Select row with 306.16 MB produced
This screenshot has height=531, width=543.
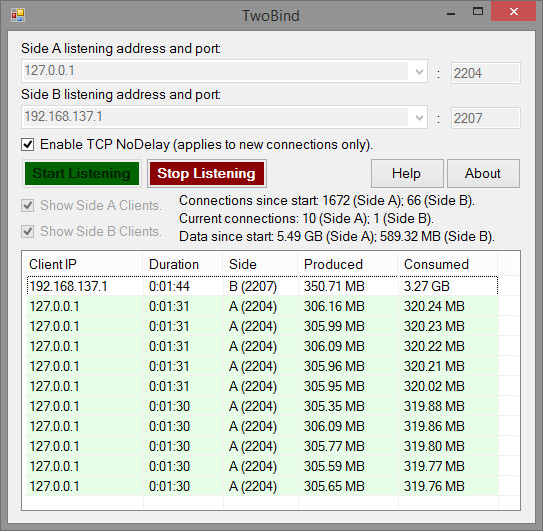pyautogui.click(x=262, y=306)
